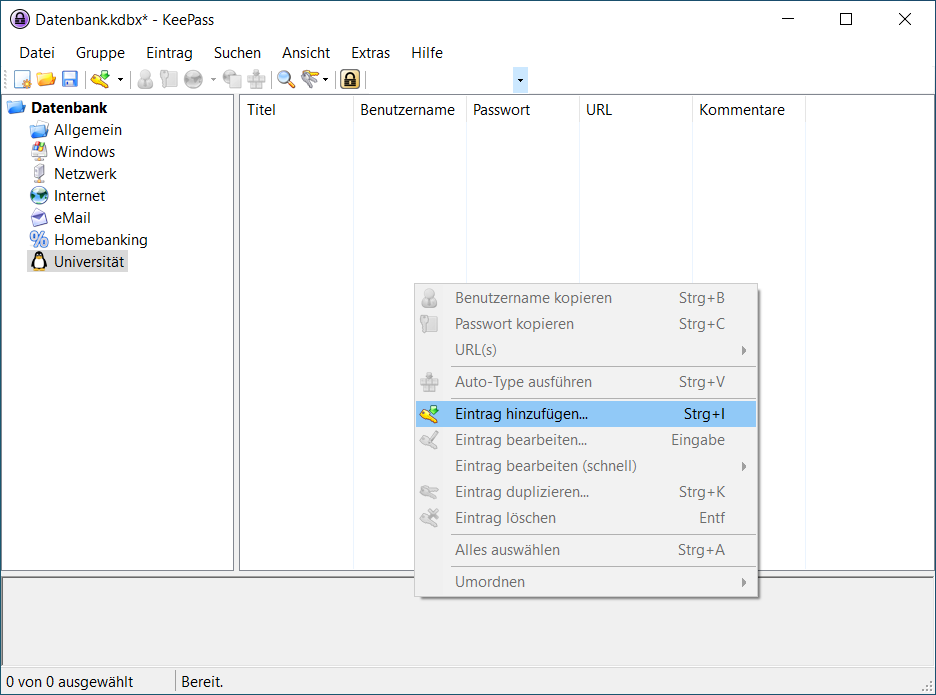
Task: Save database with the floppy disk icon
Action: pyautogui.click(x=70, y=79)
